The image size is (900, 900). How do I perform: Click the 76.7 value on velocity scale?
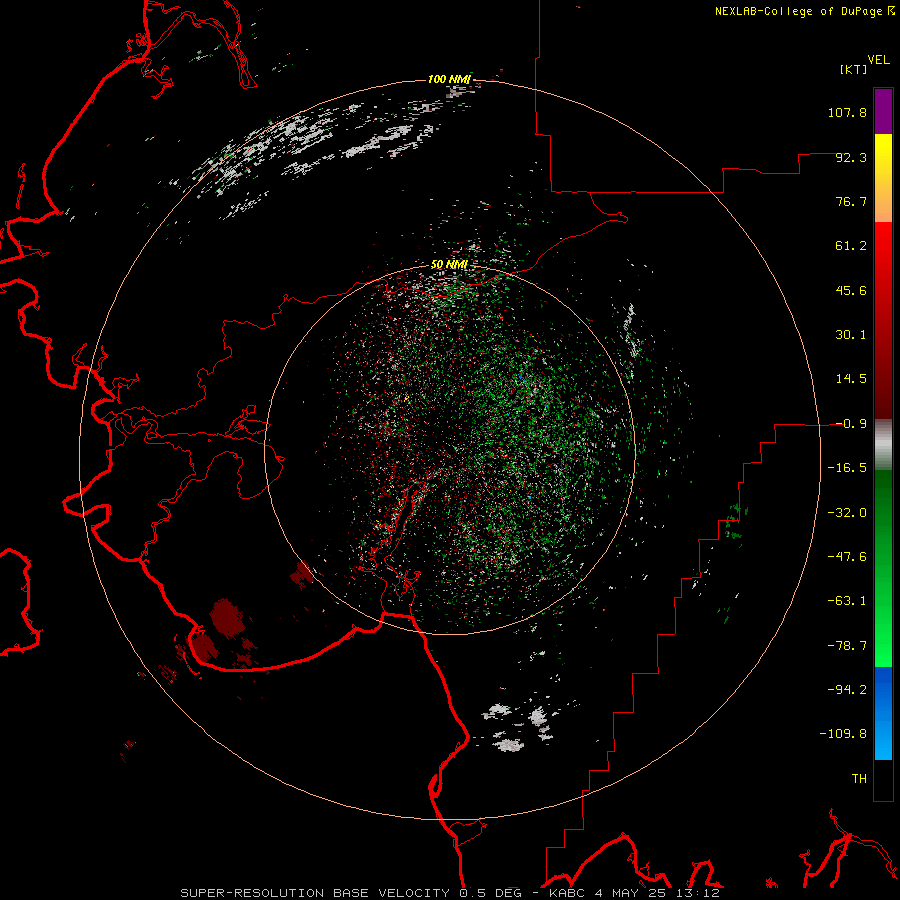coord(851,201)
